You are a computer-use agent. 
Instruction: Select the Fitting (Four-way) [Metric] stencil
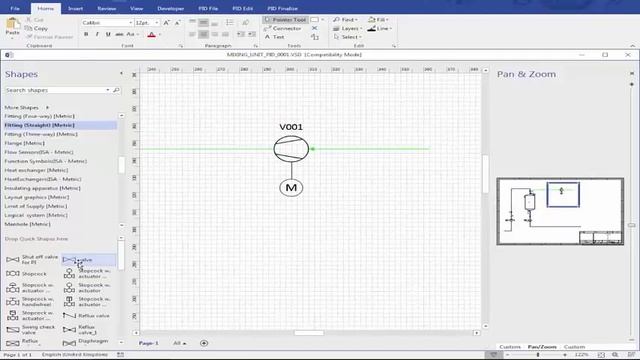click(40, 116)
